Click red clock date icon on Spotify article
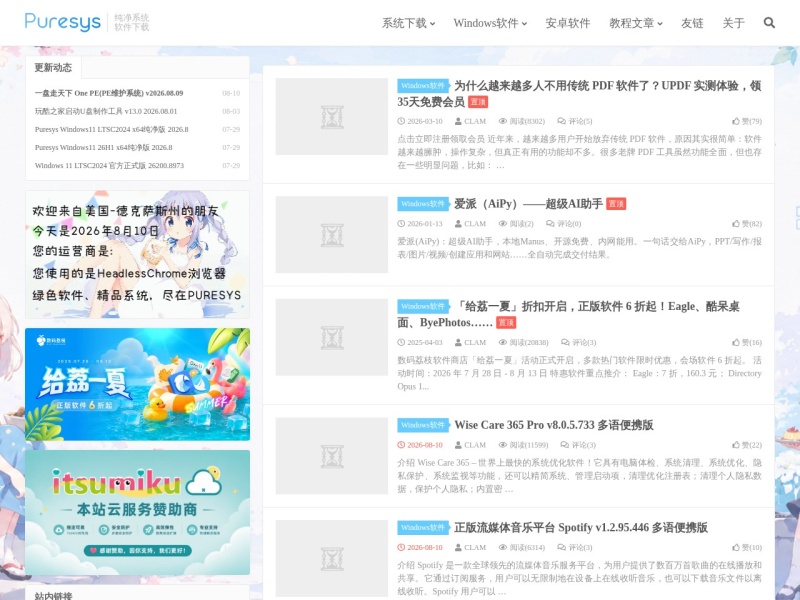 coord(401,548)
